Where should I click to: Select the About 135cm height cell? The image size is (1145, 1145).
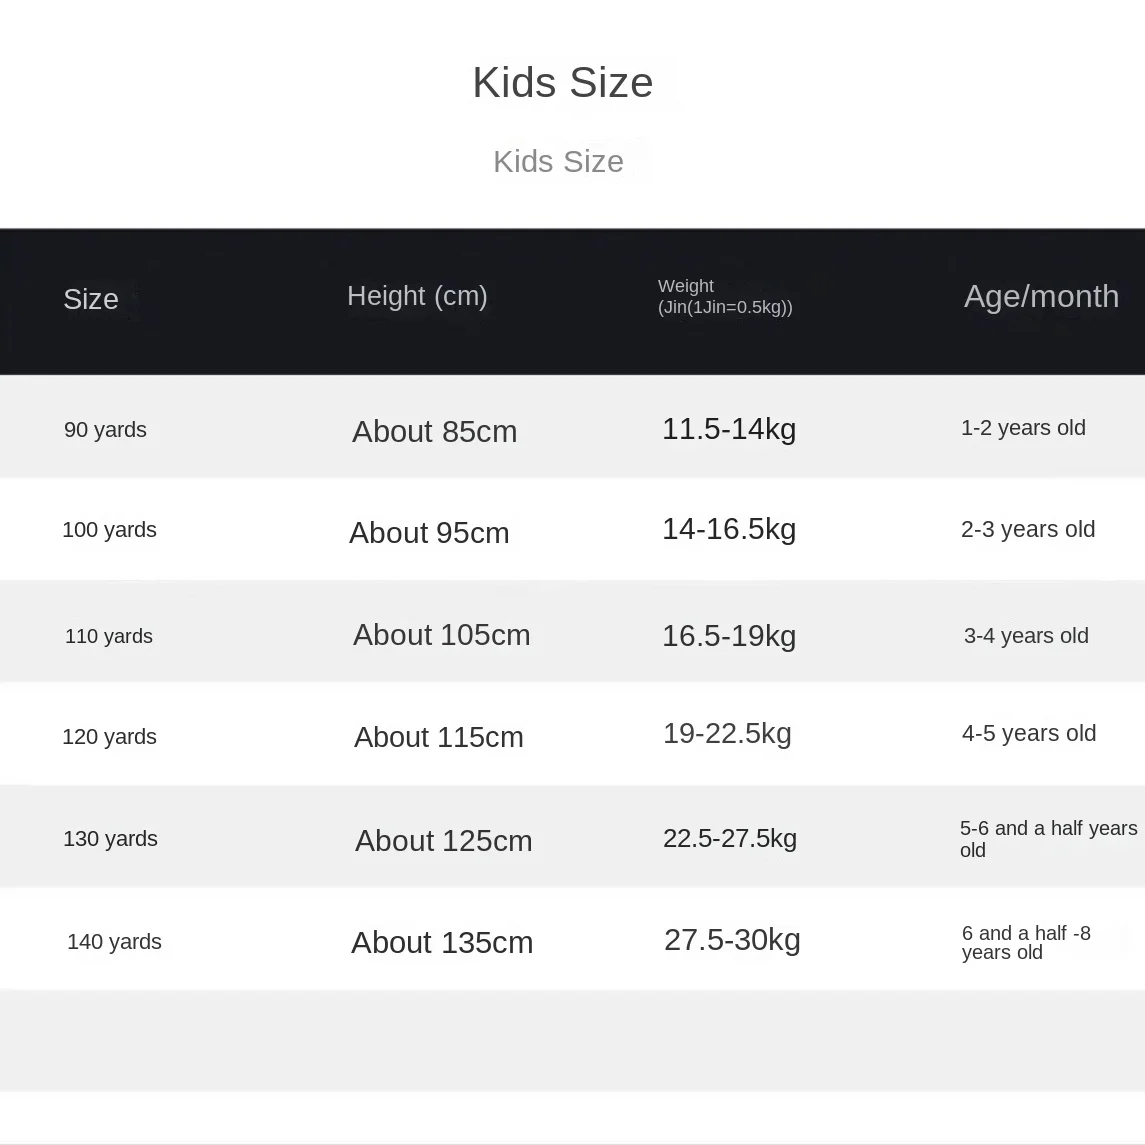442,942
